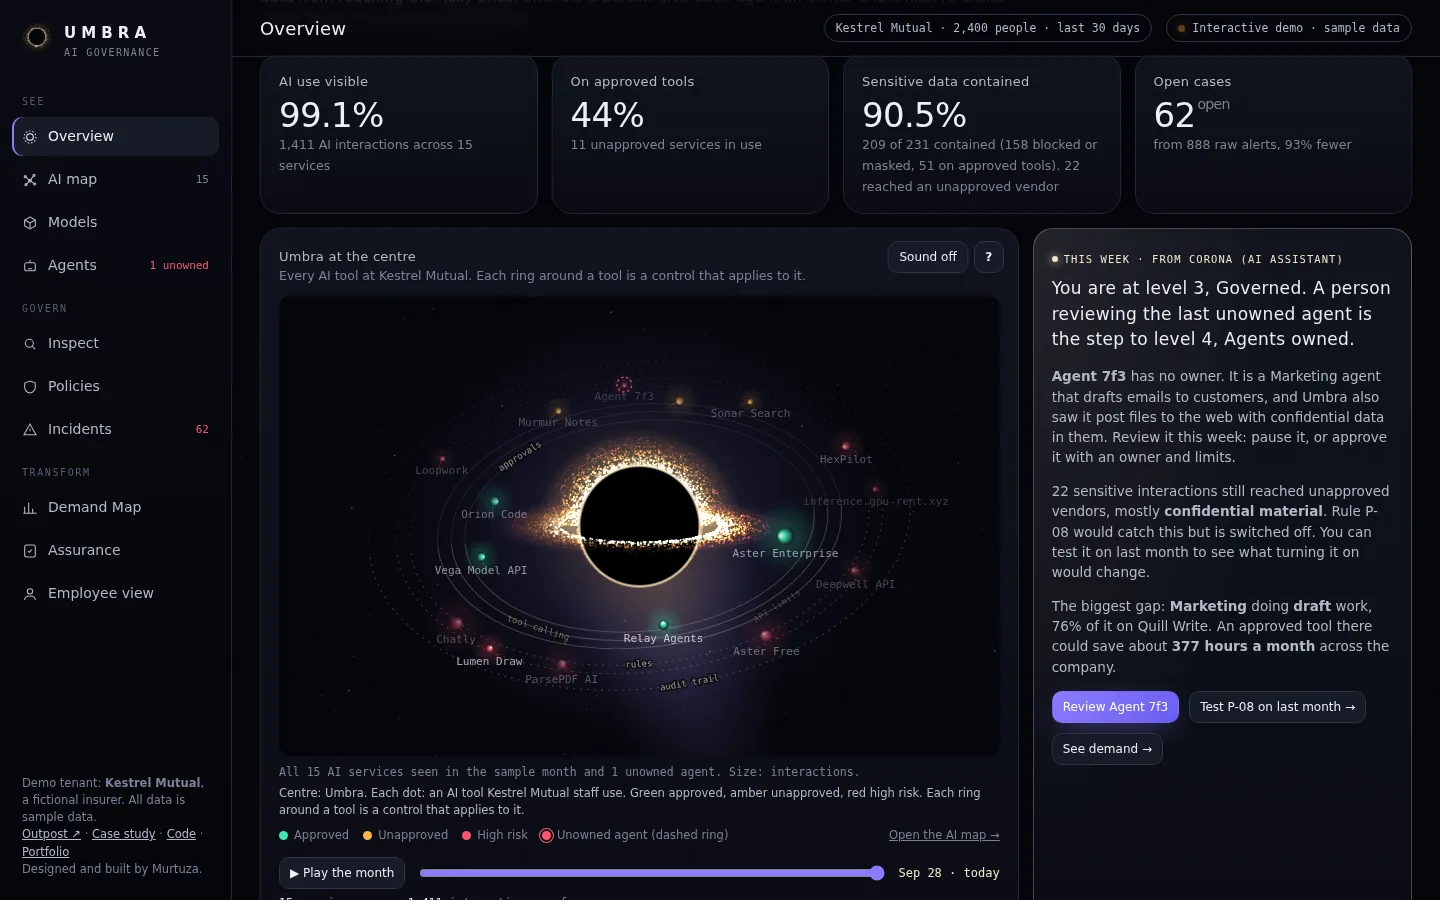The width and height of the screenshot is (1440, 900).
Task: Click the Umbra logo ring icon
Action: pos(37,38)
